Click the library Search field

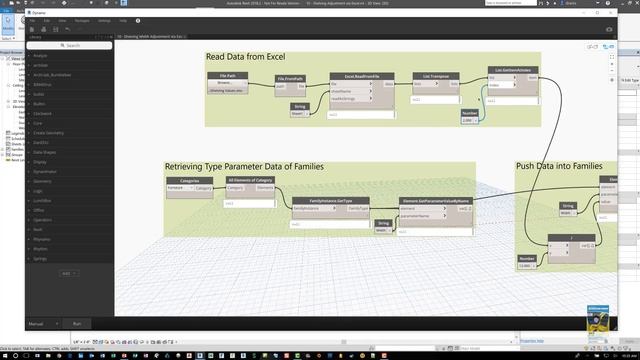coord(69,46)
